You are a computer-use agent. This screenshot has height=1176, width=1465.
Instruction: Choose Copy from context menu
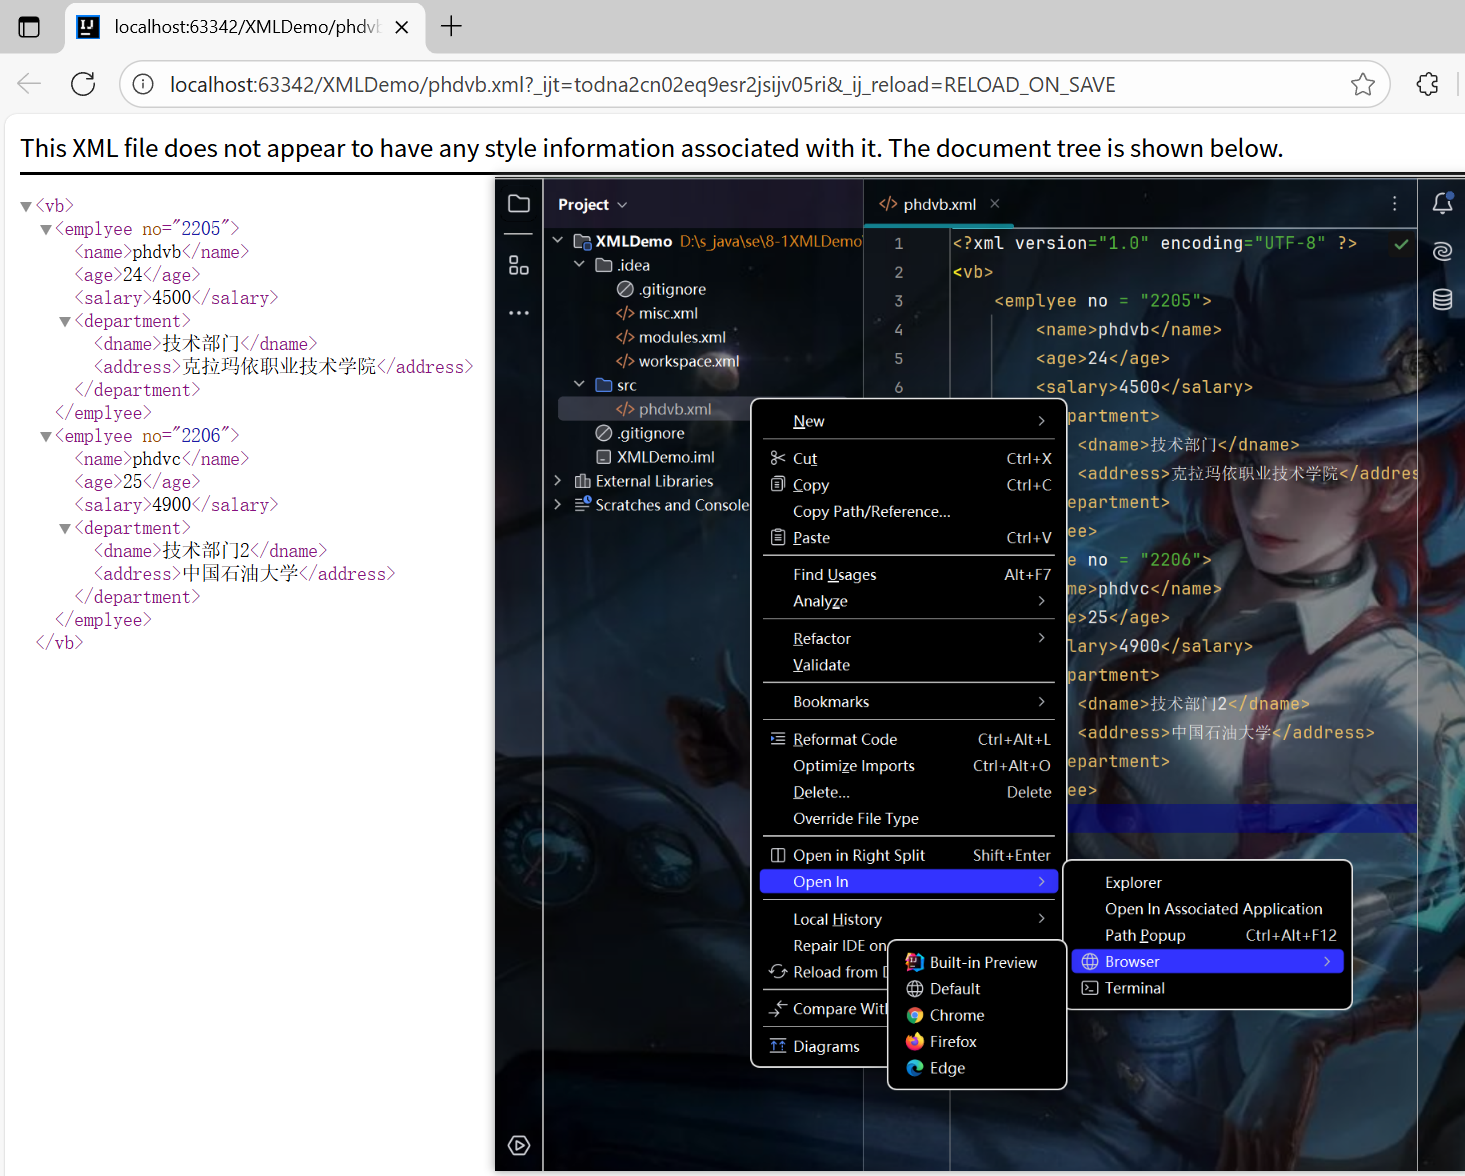pos(907,485)
